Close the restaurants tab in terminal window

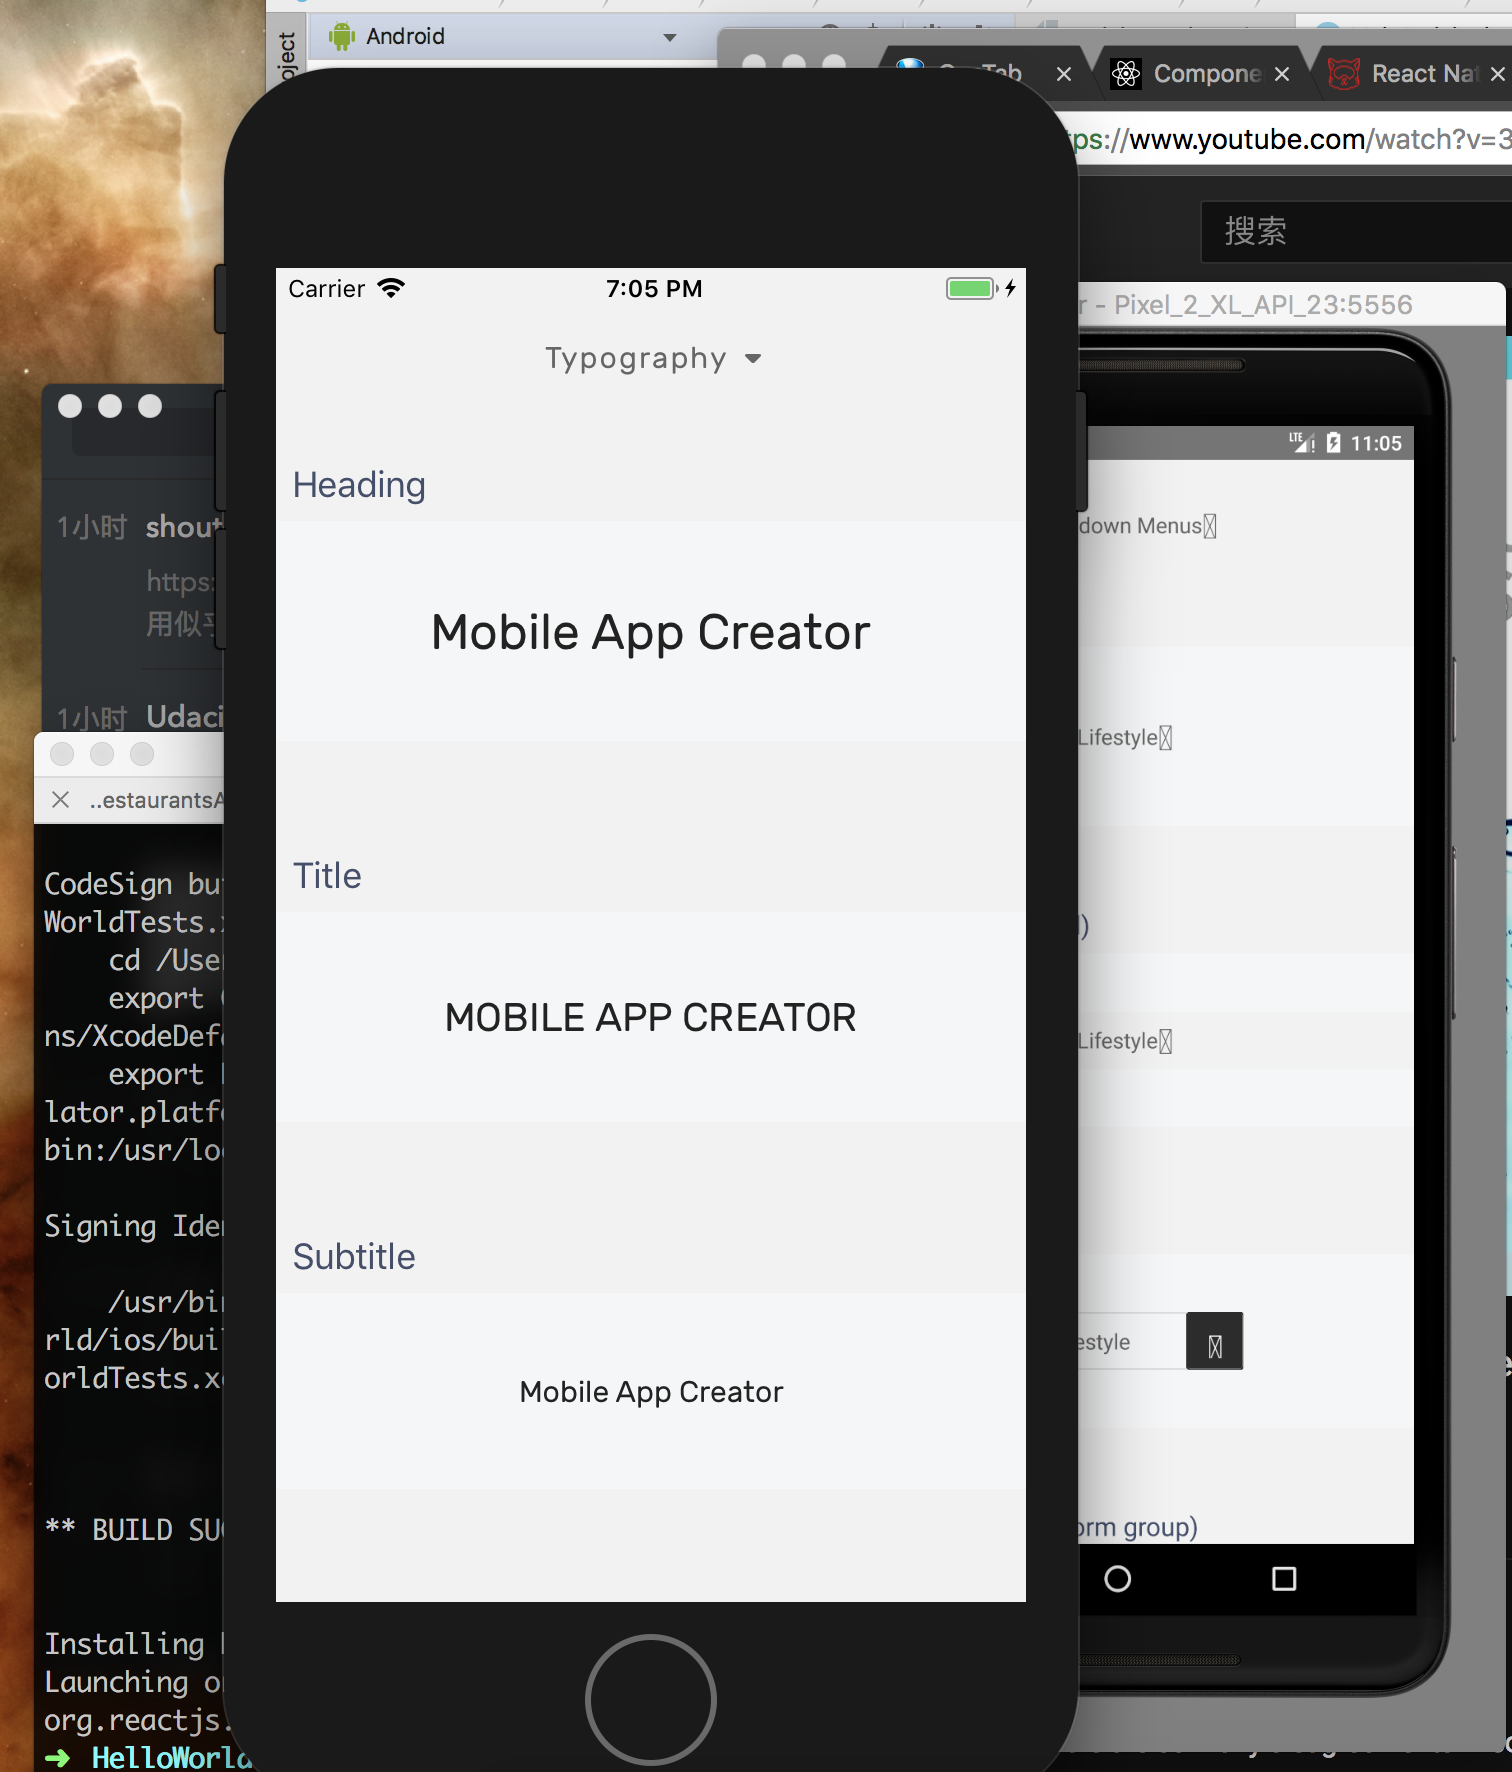tap(60, 800)
